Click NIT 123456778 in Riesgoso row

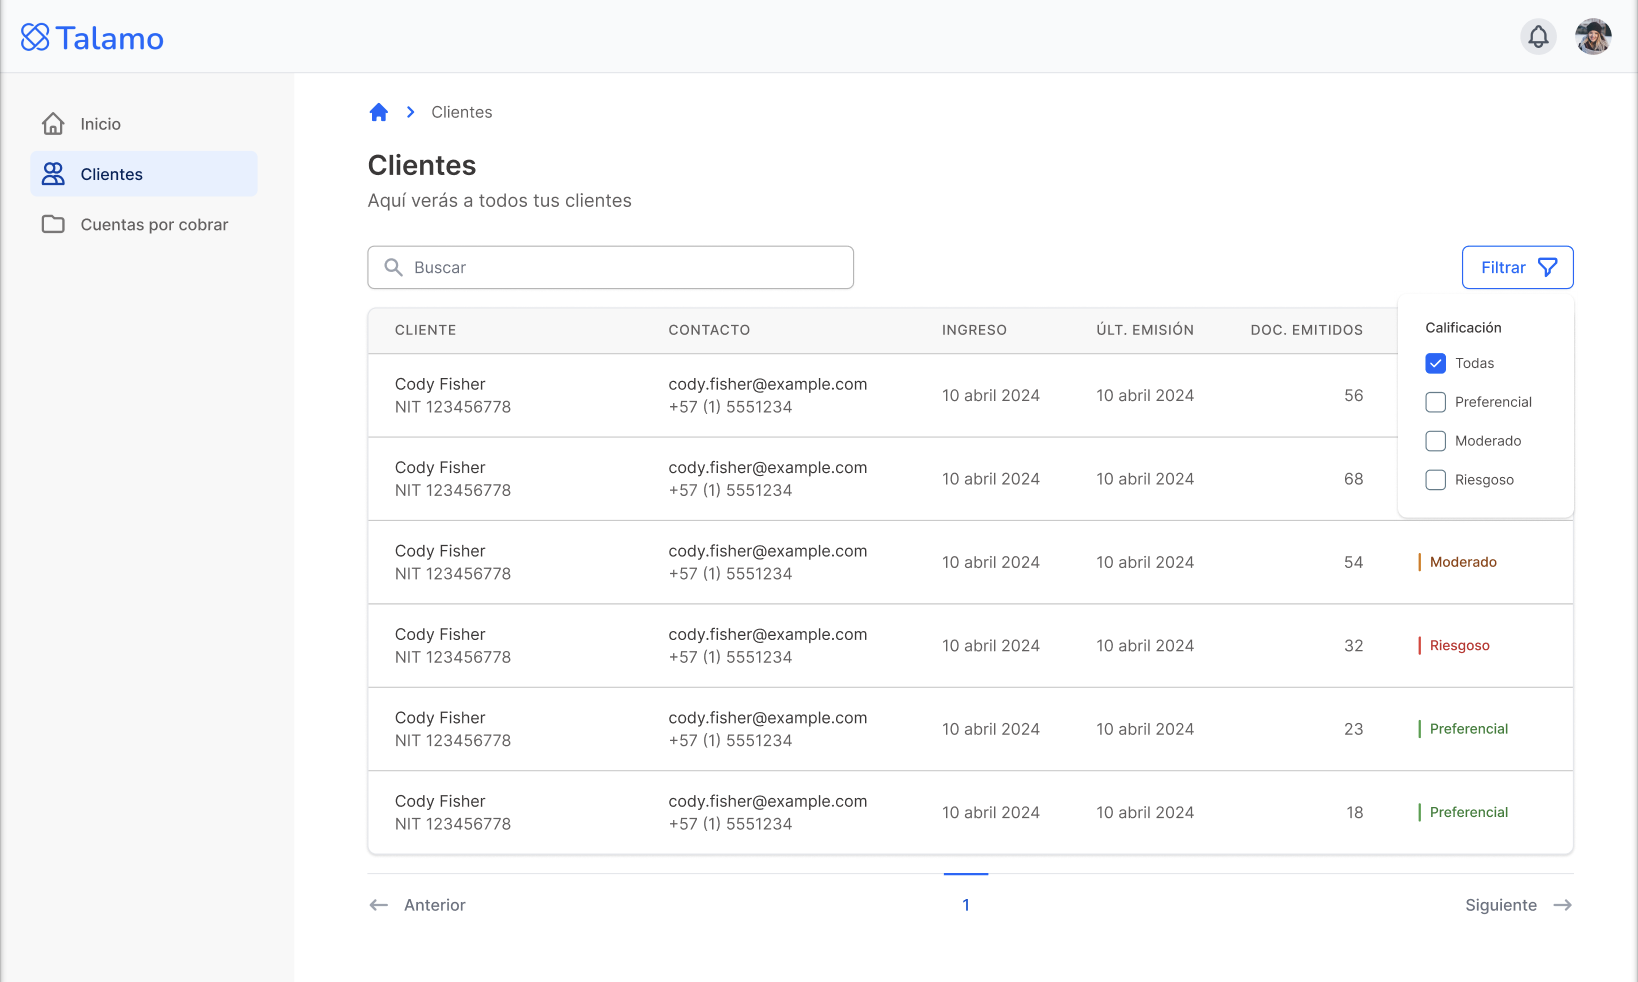pos(453,657)
